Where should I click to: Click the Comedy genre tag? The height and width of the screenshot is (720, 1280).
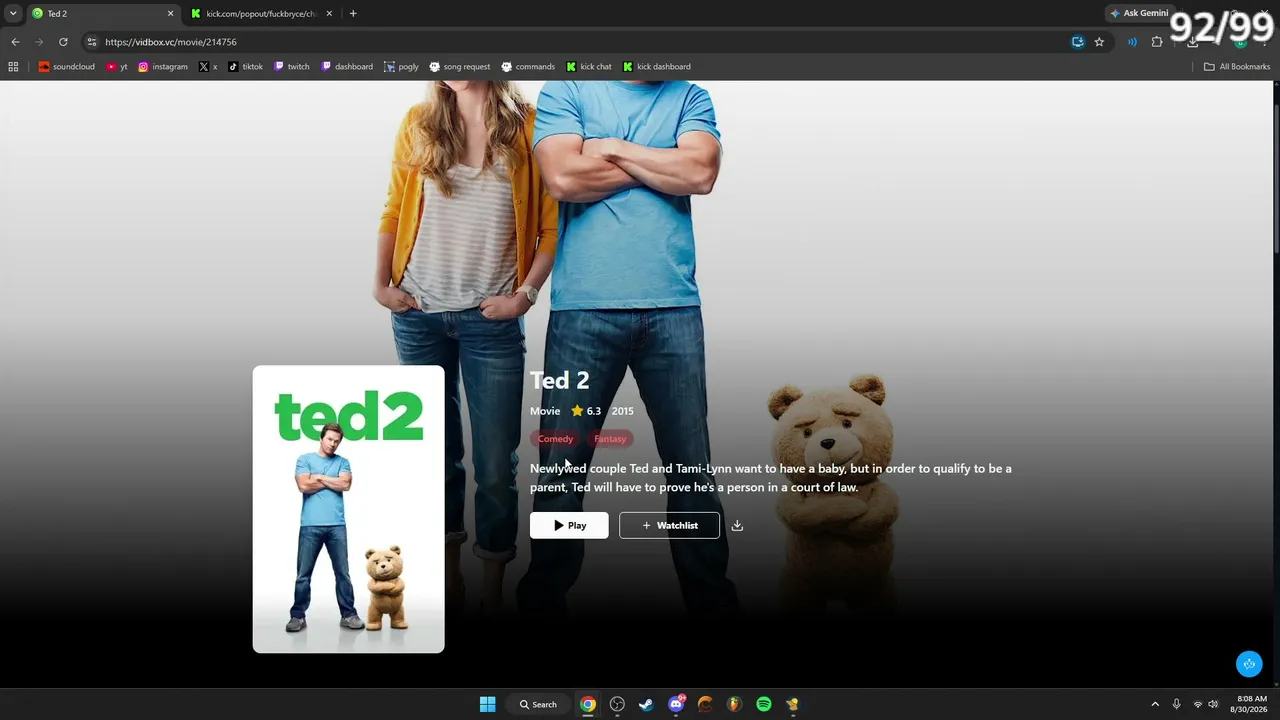(x=555, y=439)
